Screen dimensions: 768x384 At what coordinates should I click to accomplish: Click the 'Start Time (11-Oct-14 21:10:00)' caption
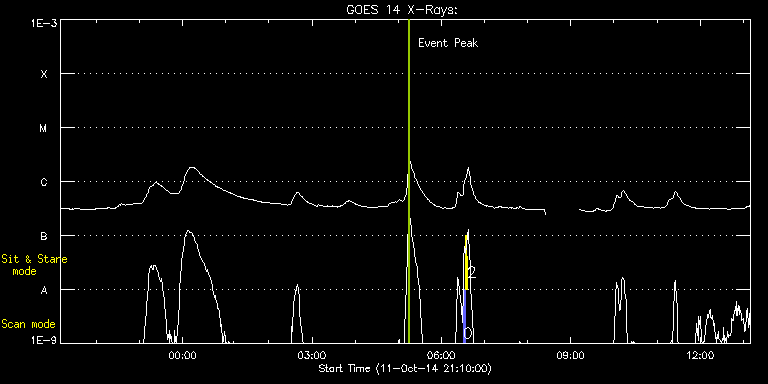pyautogui.click(x=406, y=368)
